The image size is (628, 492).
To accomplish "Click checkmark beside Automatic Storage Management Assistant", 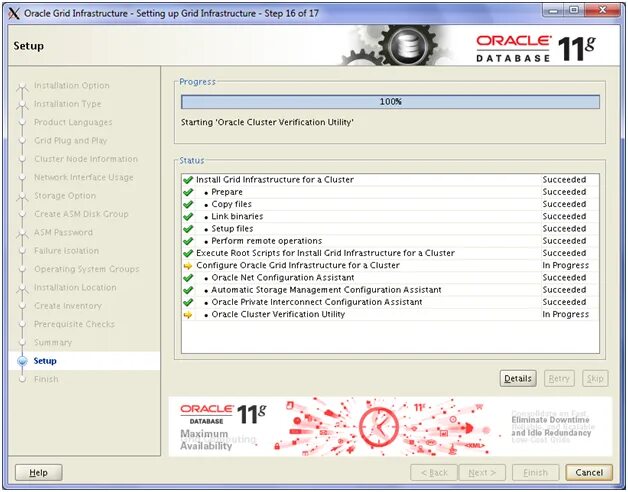I will pos(188,290).
